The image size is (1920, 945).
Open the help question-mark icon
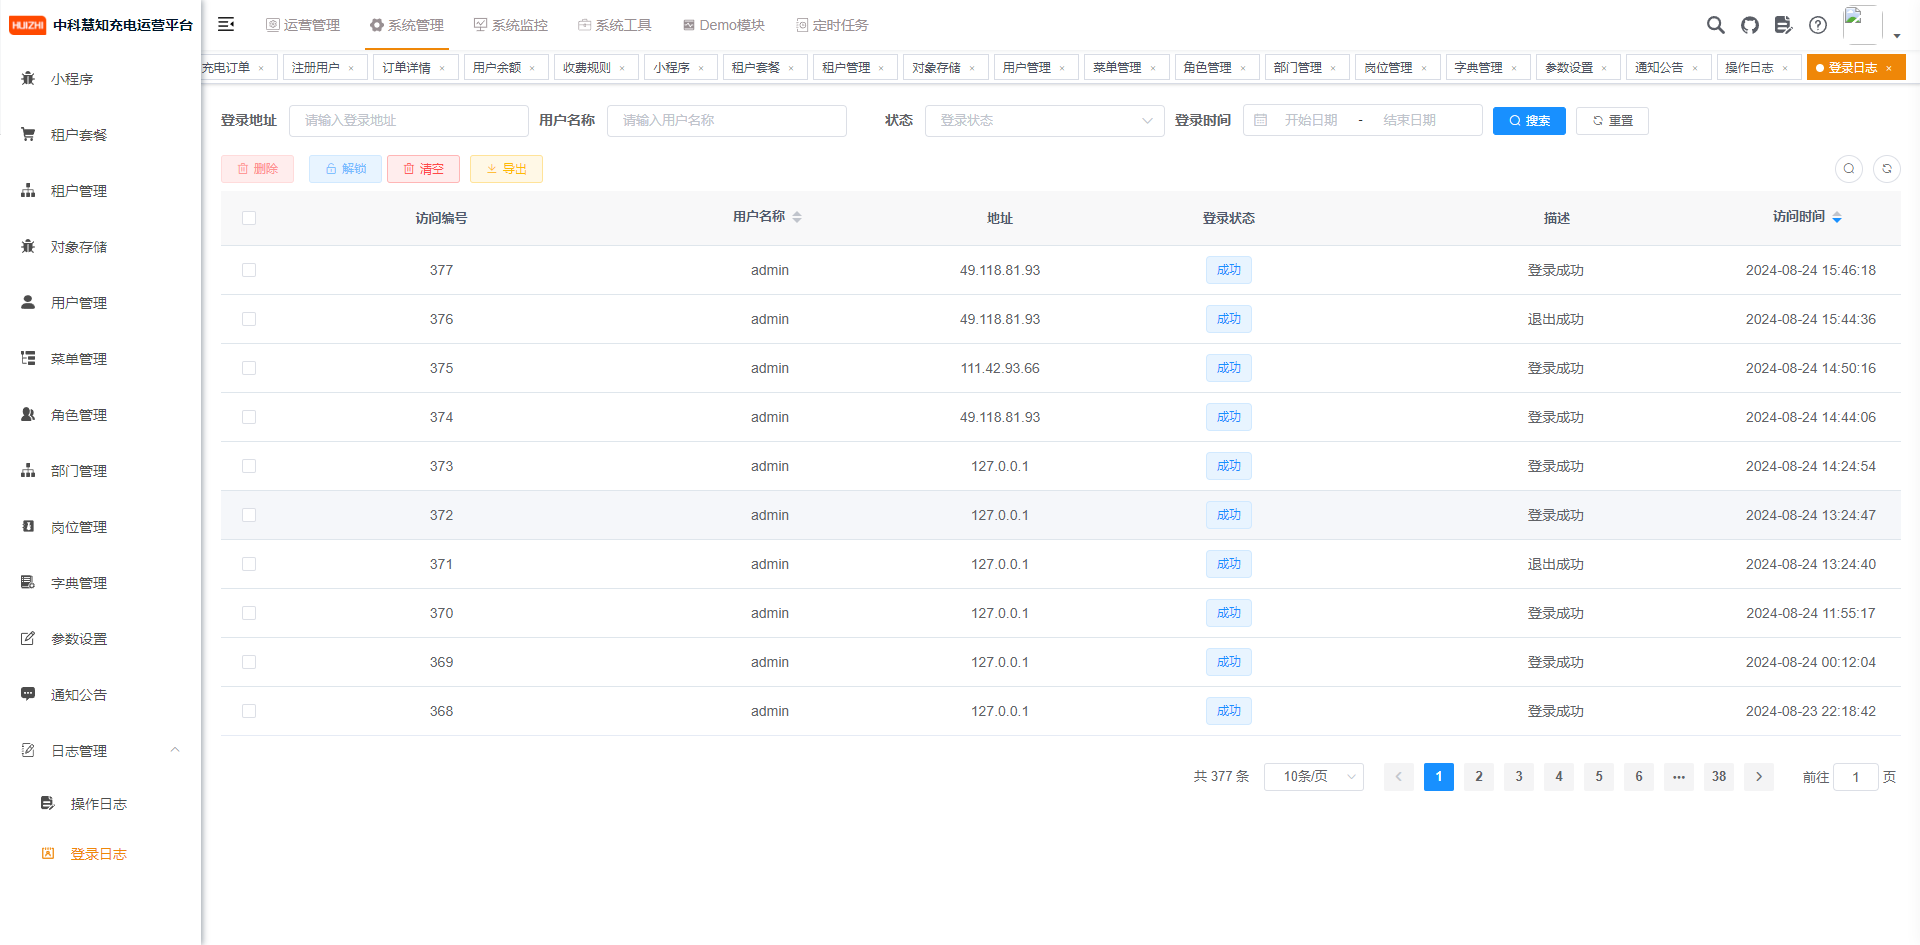pos(1818,25)
